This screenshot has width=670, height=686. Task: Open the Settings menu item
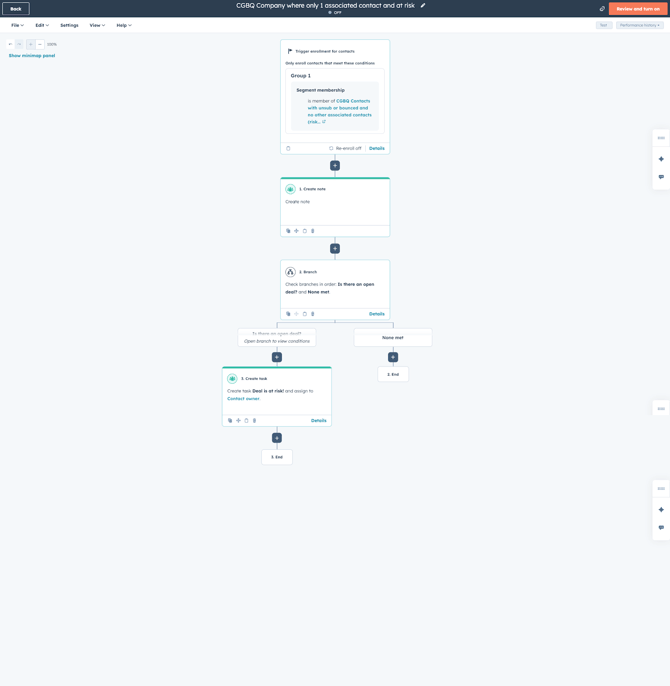click(69, 25)
